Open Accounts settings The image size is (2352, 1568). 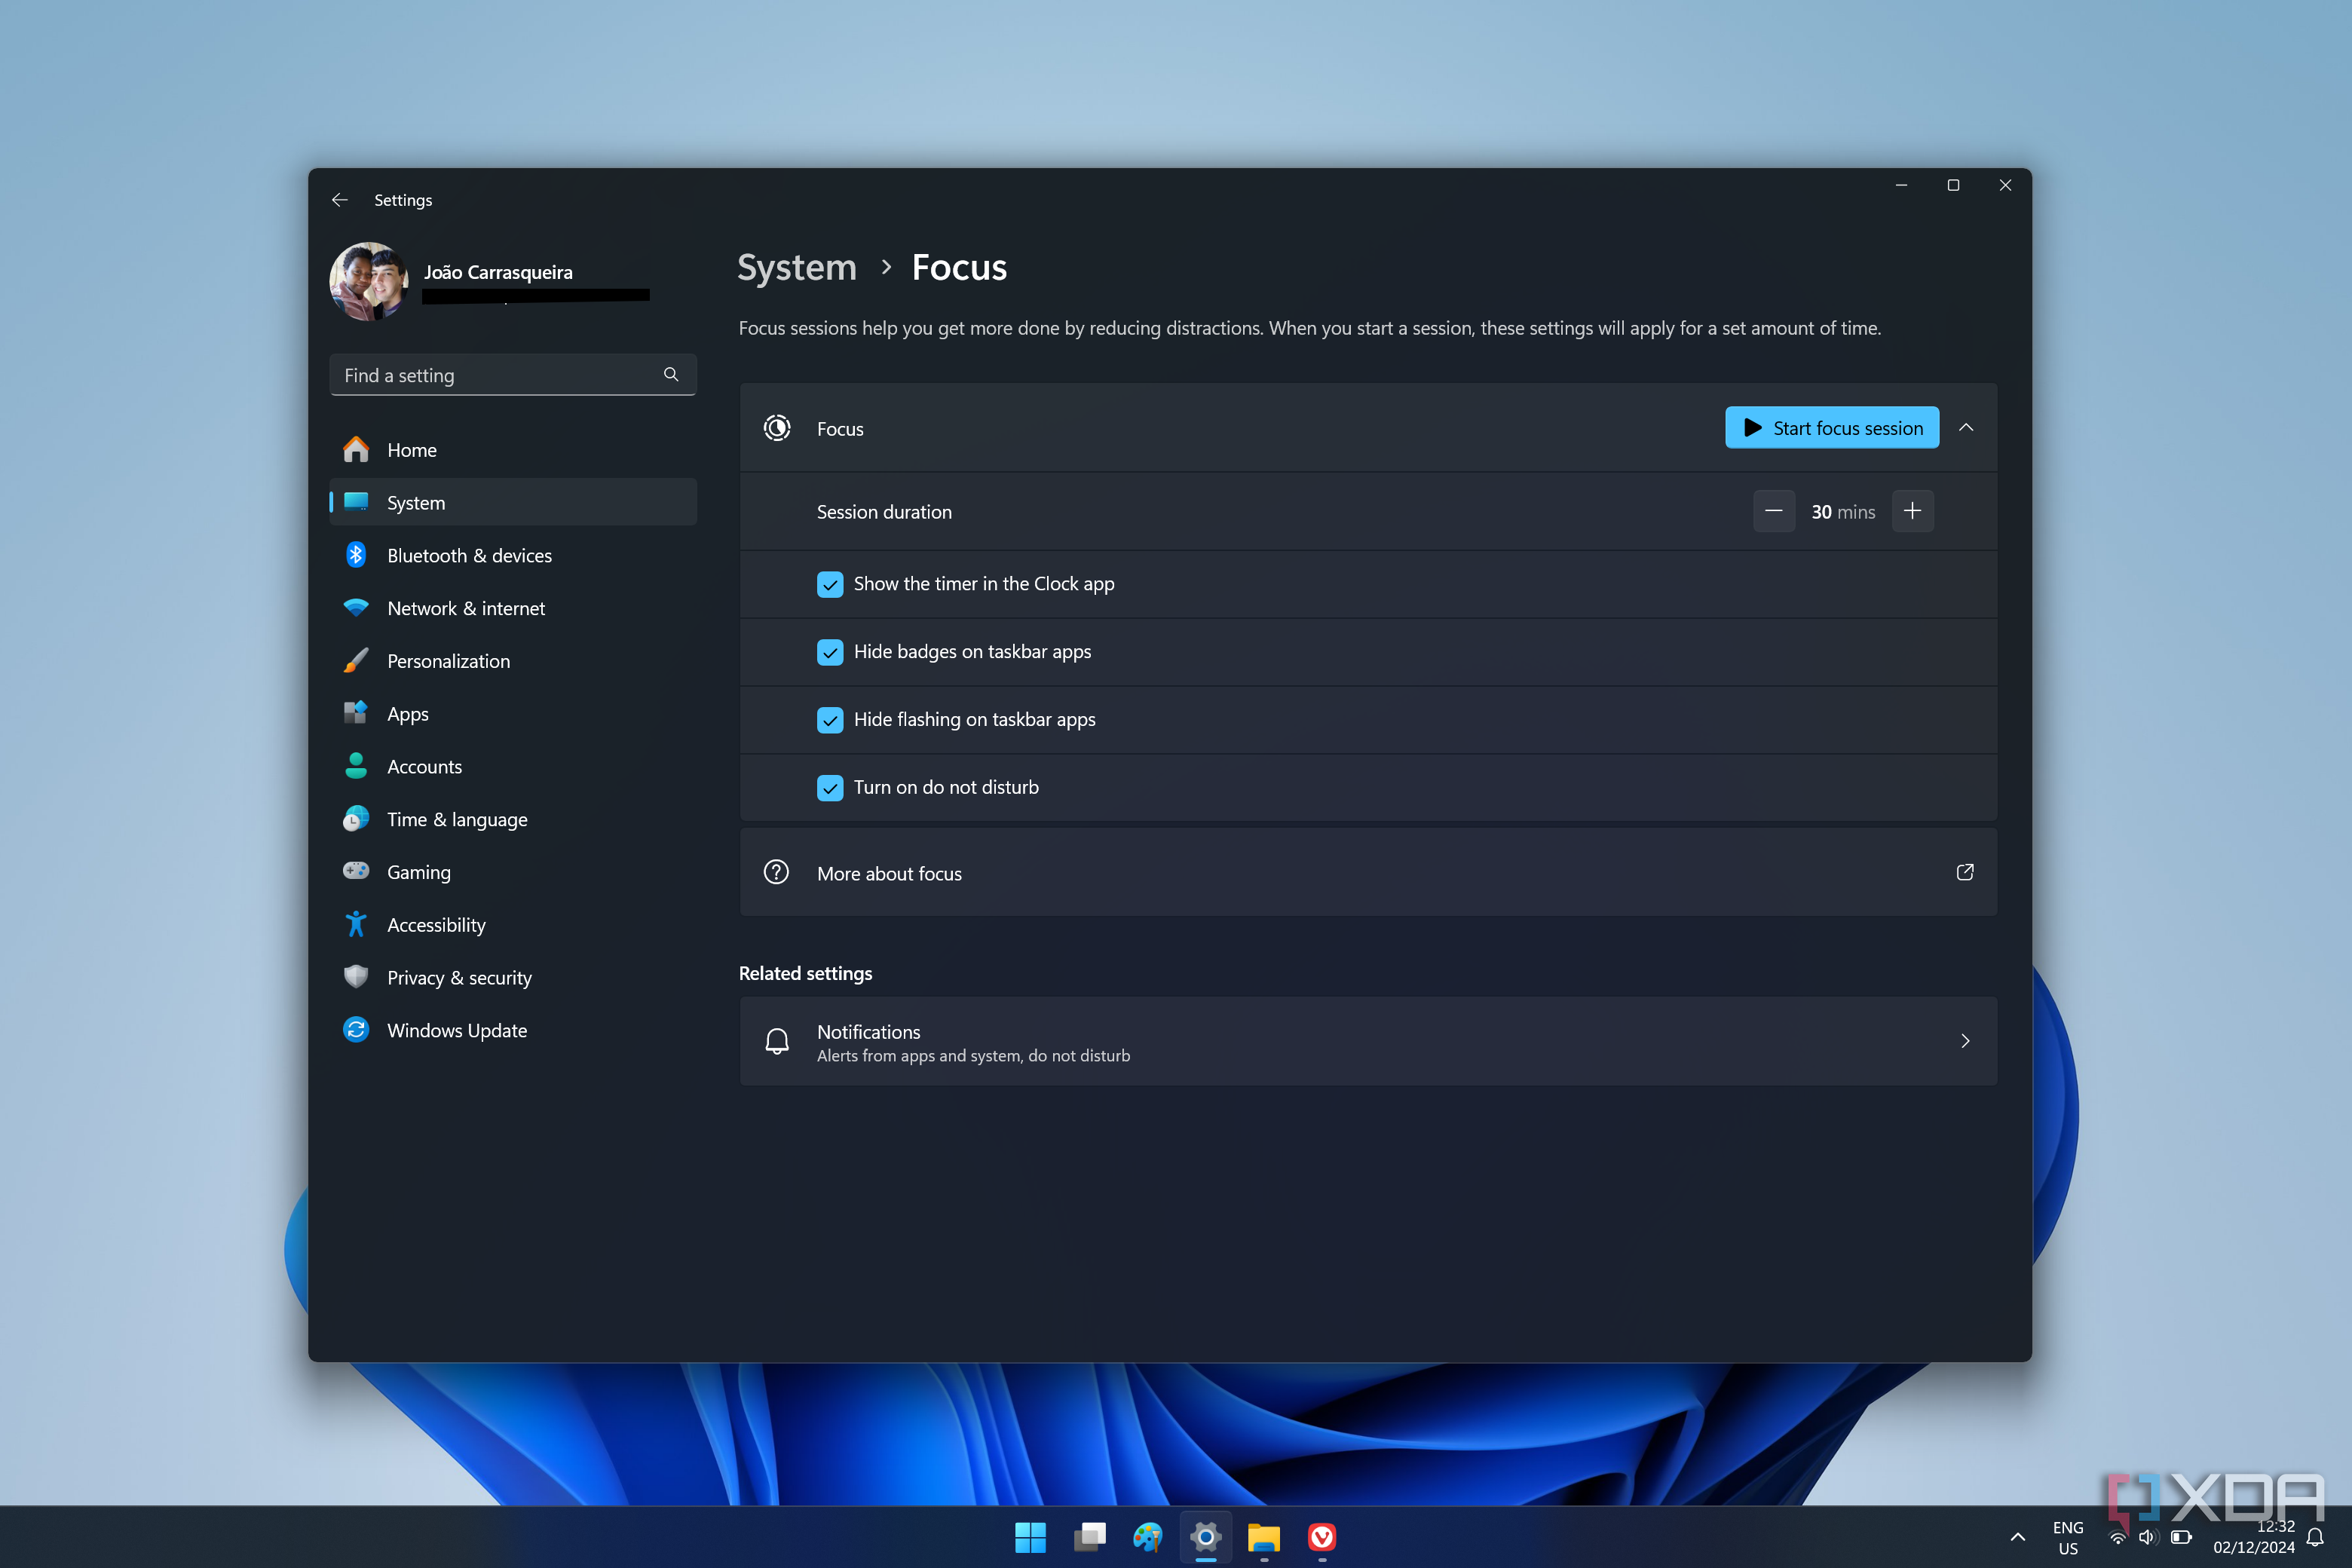[x=513, y=766]
